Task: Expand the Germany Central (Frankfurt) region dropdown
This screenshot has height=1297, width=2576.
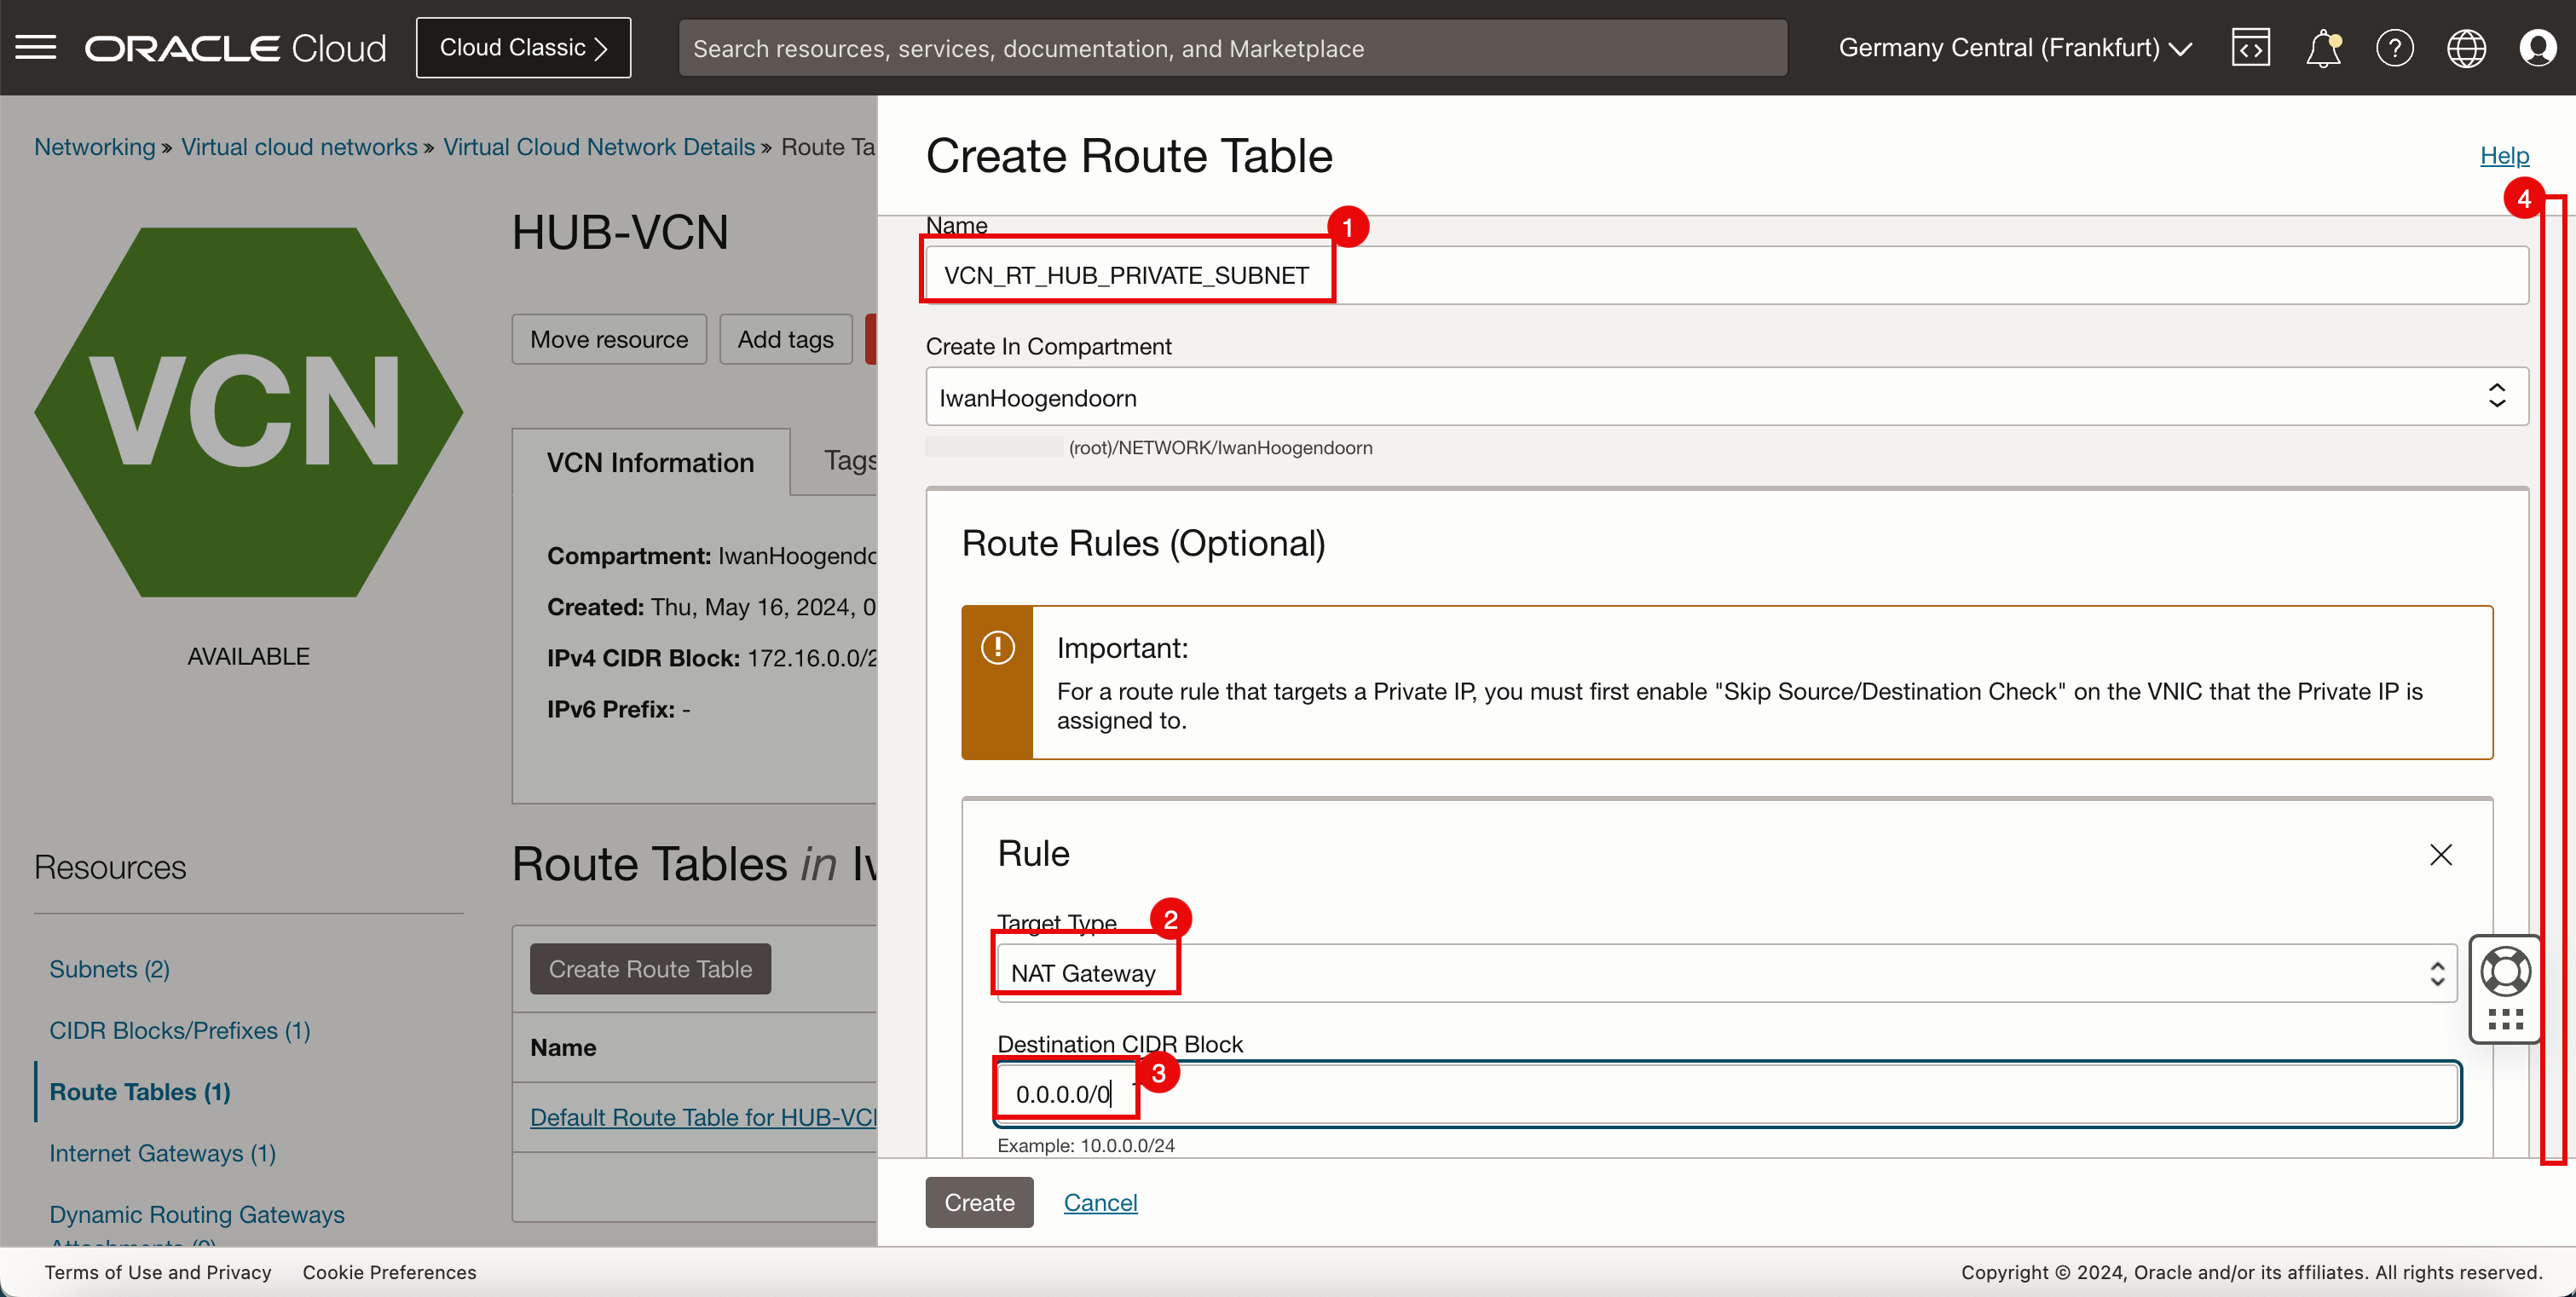Action: coord(2014,47)
